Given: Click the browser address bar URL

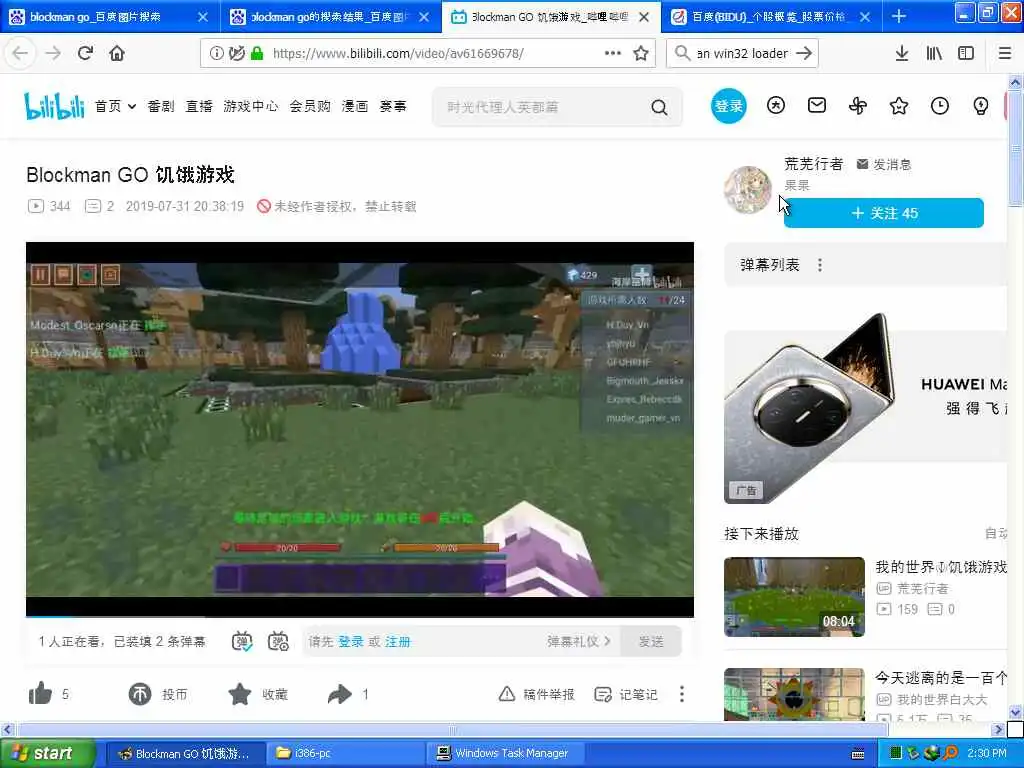Looking at the screenshot, I should (398, 53).
